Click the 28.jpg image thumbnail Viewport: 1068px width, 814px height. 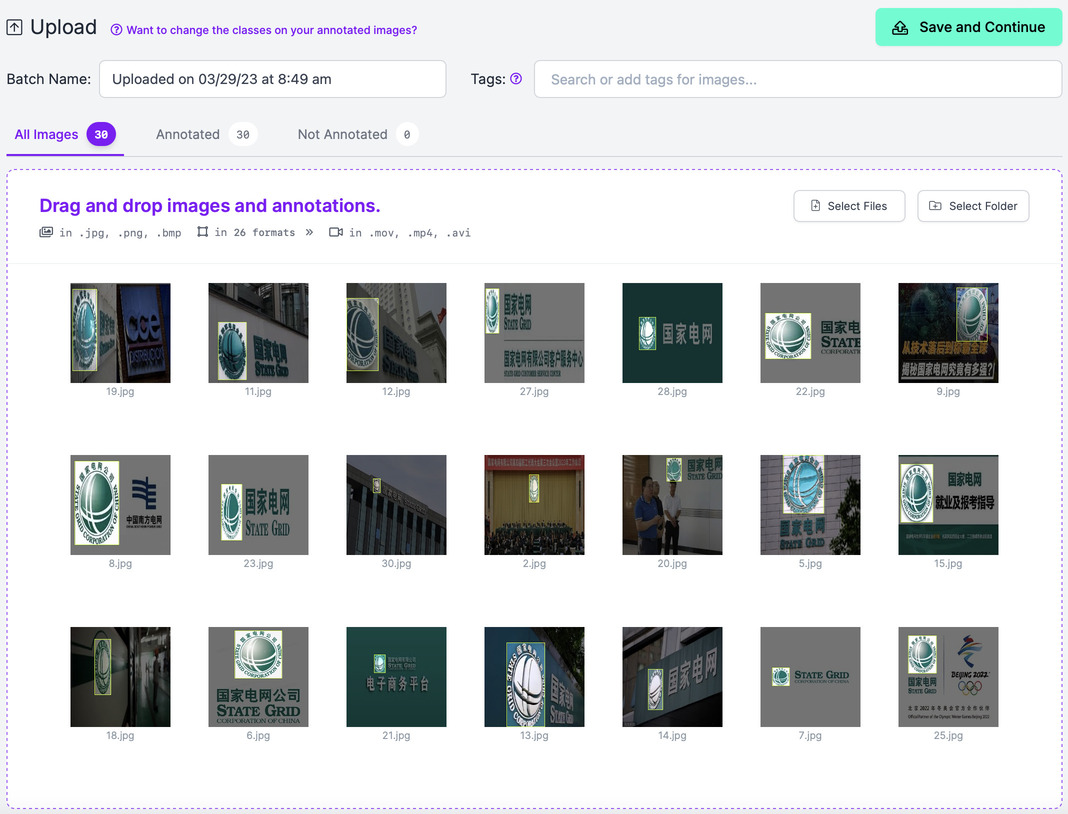672,333
